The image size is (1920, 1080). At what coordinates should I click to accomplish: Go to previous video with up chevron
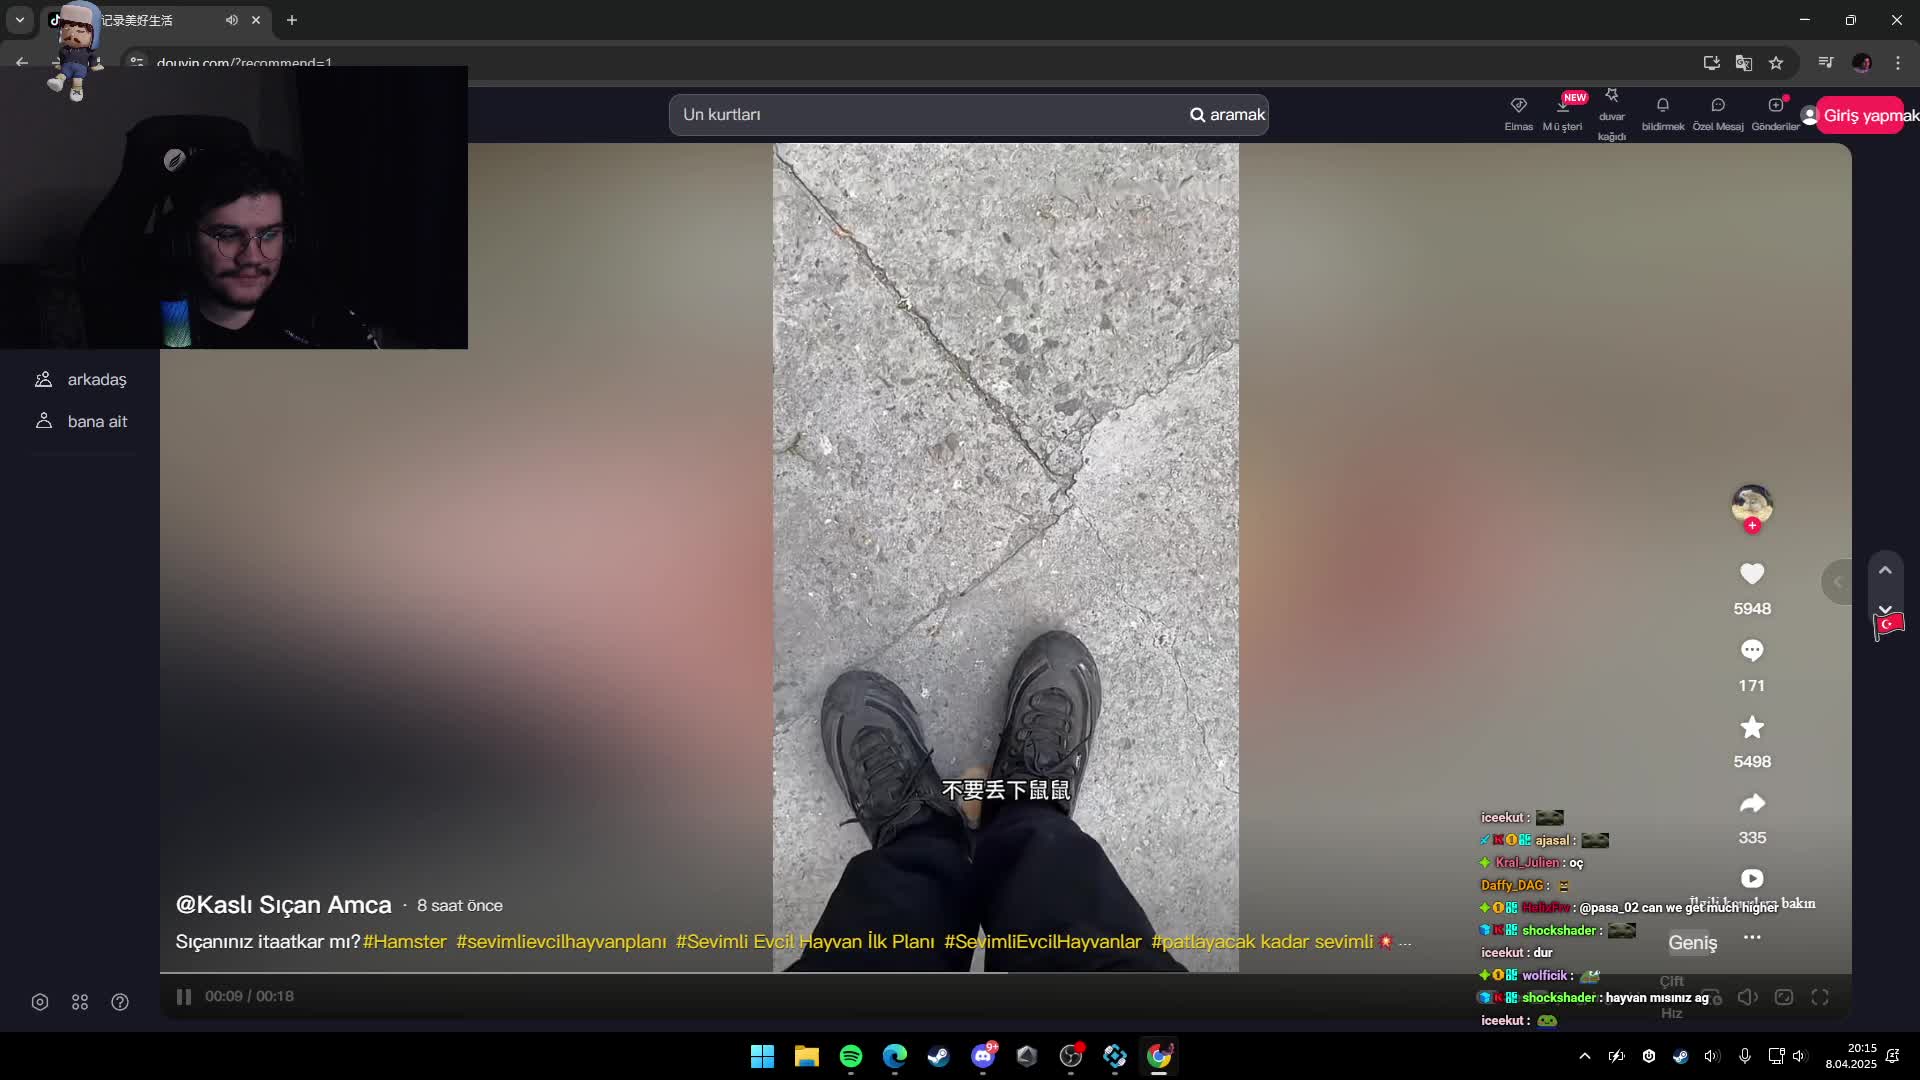(x=1885, y=570)
